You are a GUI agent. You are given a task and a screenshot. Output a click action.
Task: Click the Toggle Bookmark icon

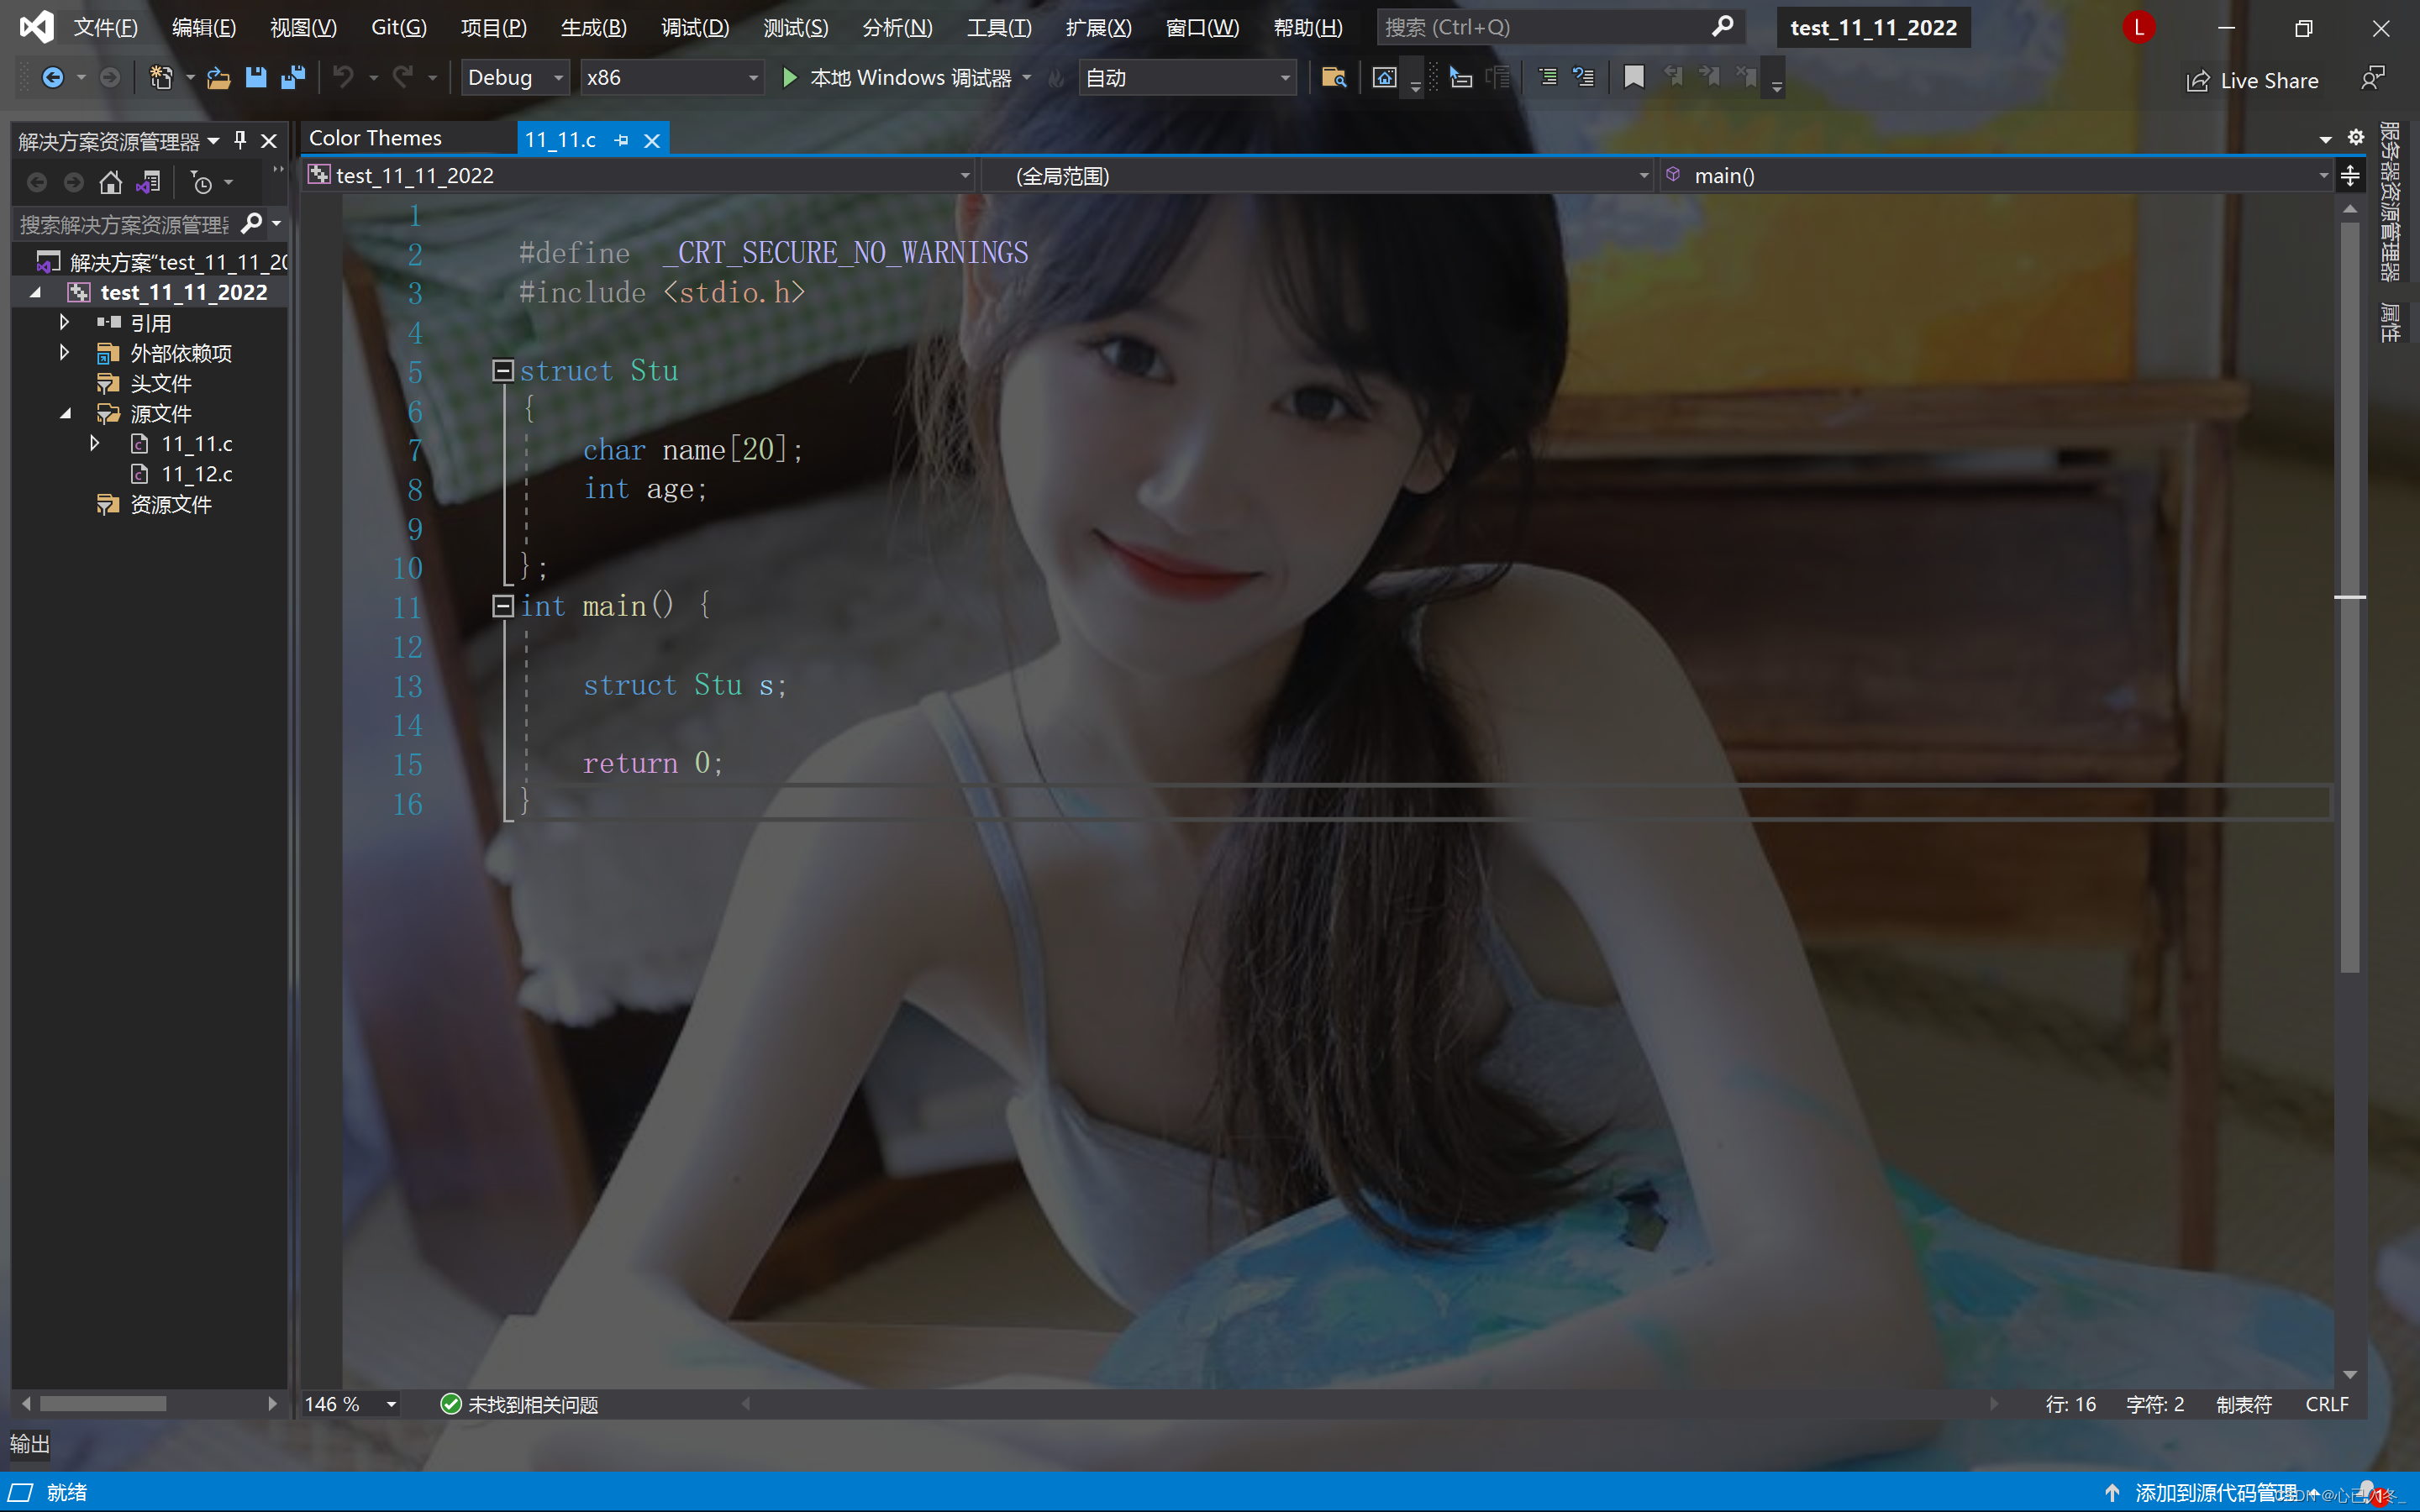tap(1633, 78)
